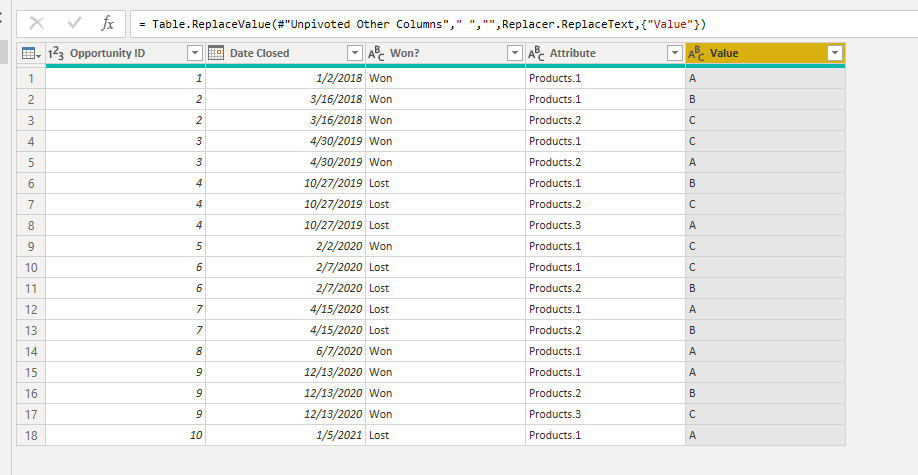This screenshot has width=918, height=475.
Task: Confirm formula with the checkmark icon
Action: click(74, 23)
